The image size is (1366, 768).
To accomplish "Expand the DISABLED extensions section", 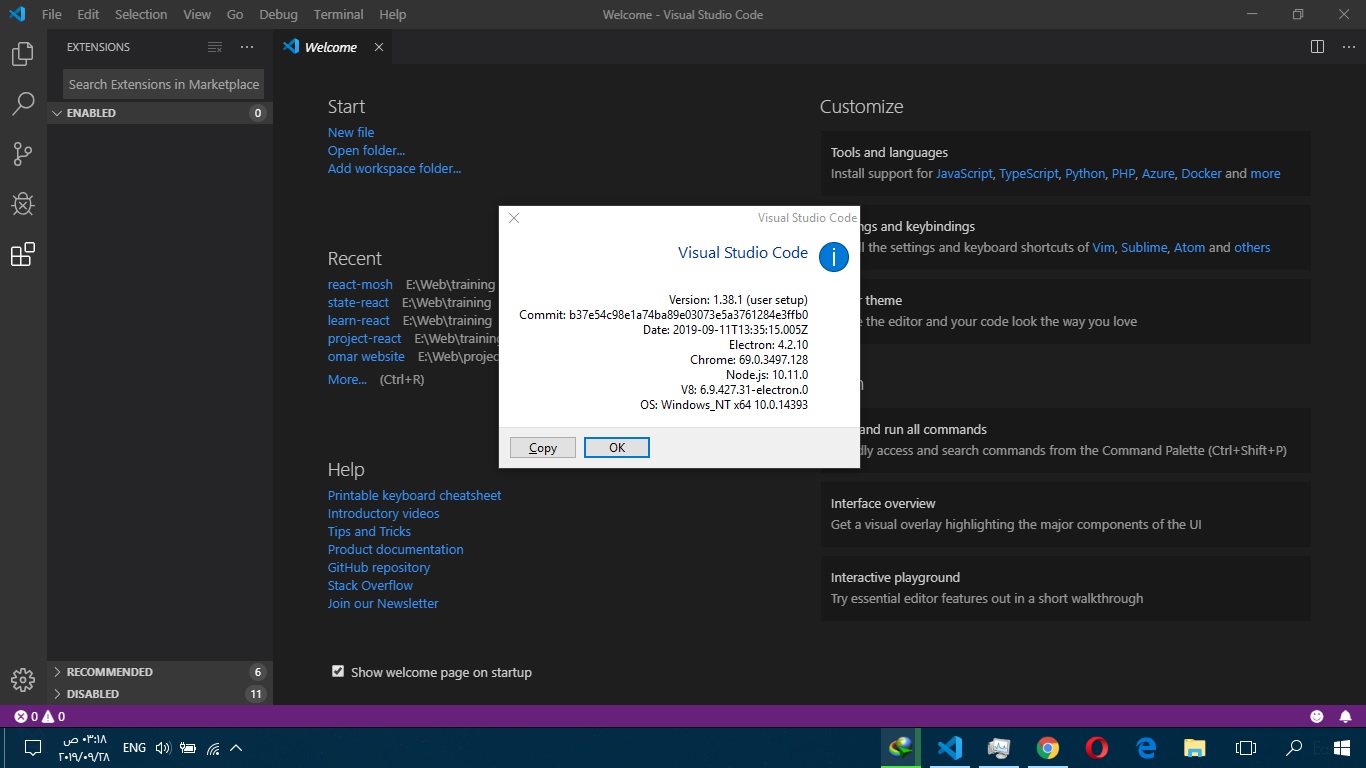I will click(x=160, y=694).
